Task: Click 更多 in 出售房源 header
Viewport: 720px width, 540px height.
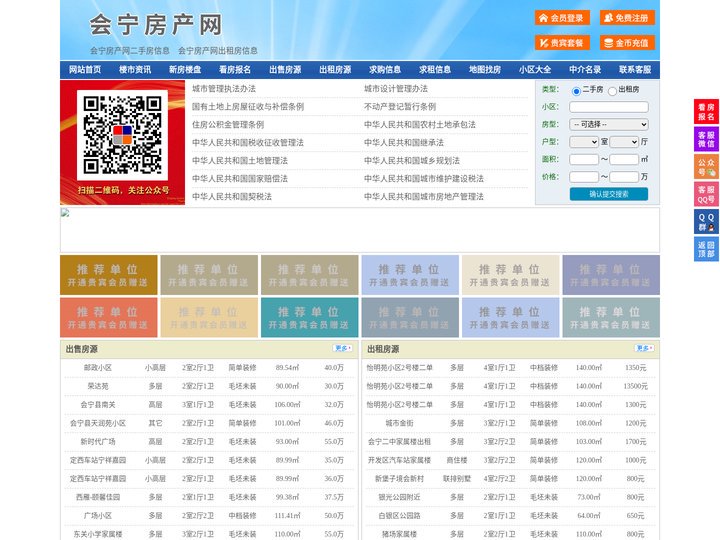Action: [343, 349]
